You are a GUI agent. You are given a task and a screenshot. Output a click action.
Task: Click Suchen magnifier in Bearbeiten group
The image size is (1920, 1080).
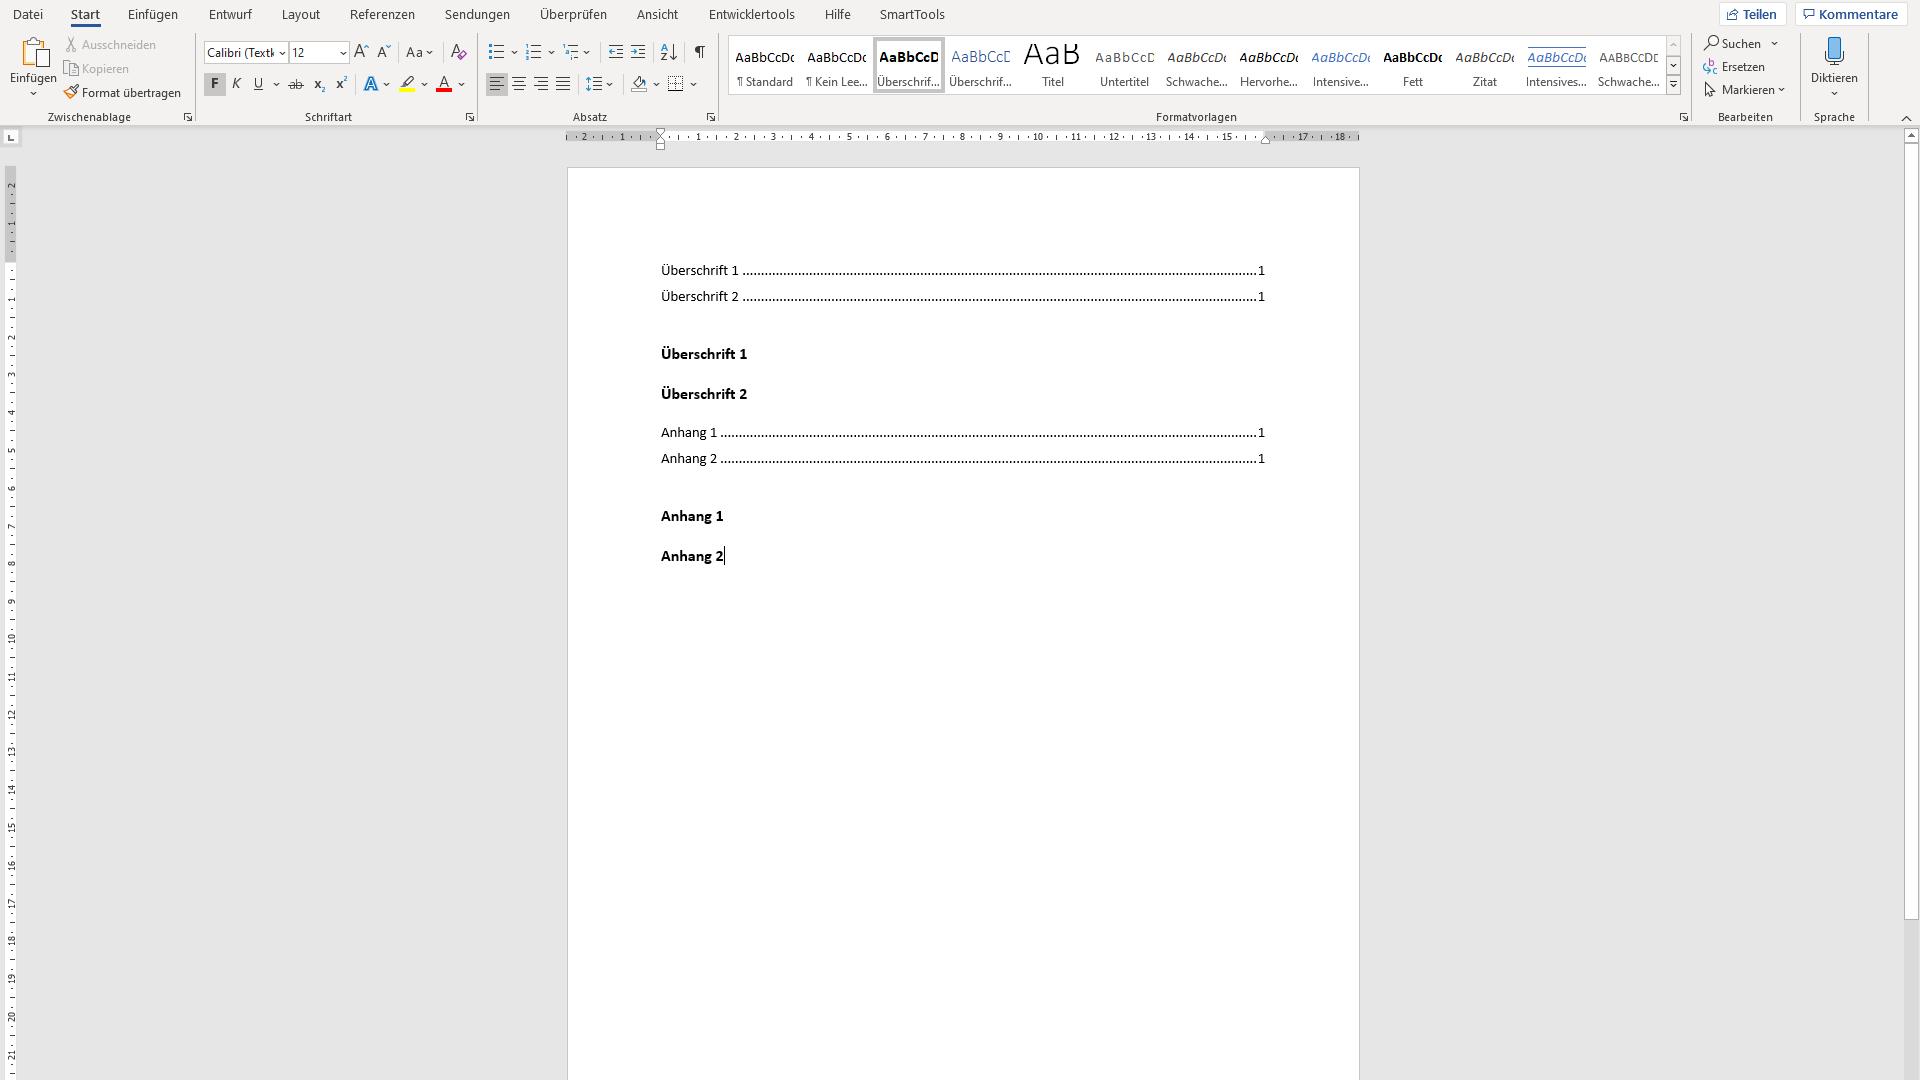click(x=1733, y=44)
